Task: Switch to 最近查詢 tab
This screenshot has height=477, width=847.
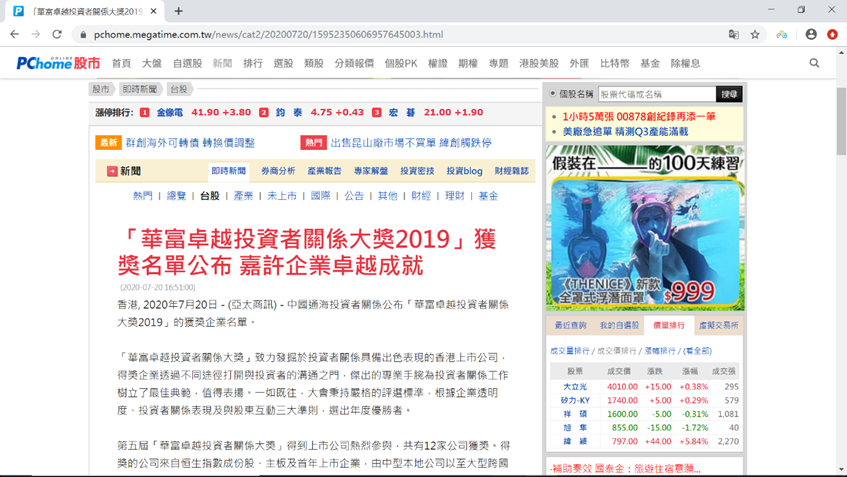Action: tap(570, 325)
